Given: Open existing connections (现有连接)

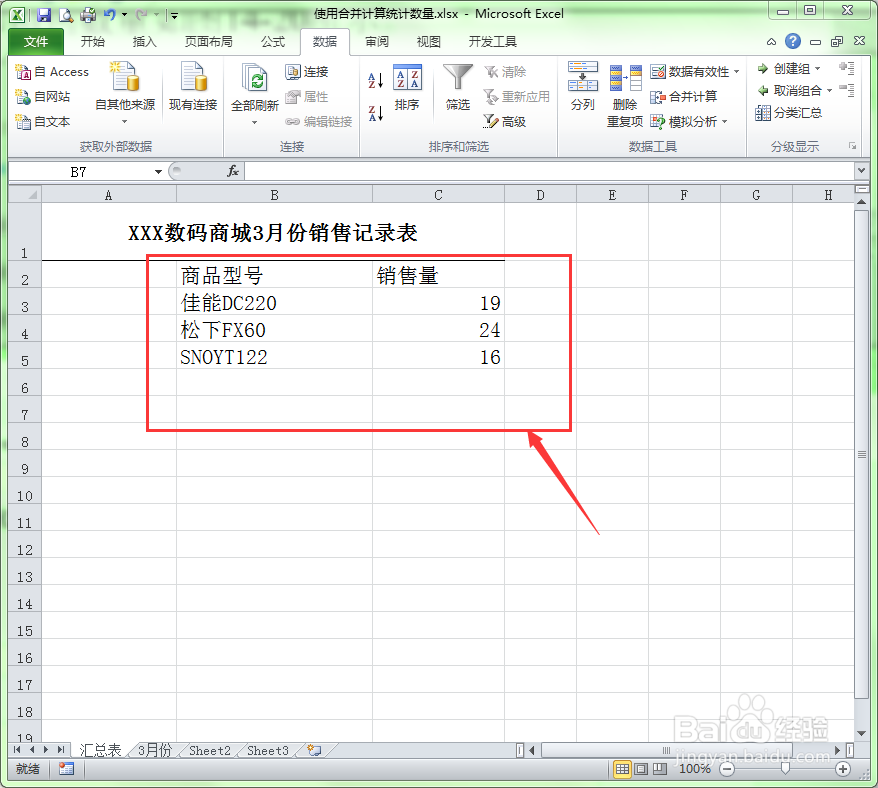Looking at the screenshot, I should click(x=193, y=87).
